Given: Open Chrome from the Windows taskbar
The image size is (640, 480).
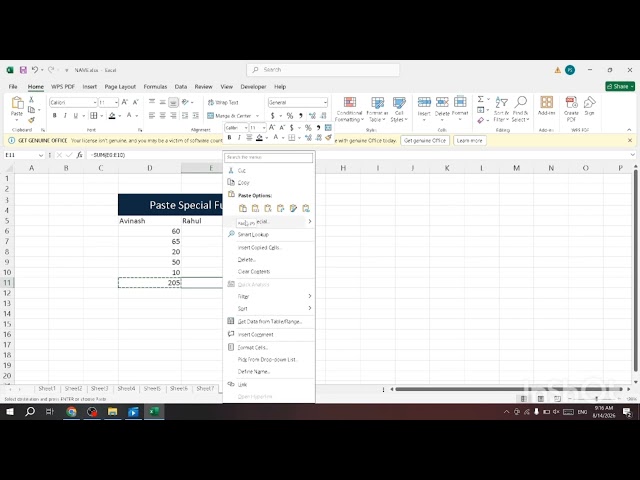Looking at the screenshot, I should 71,412.
